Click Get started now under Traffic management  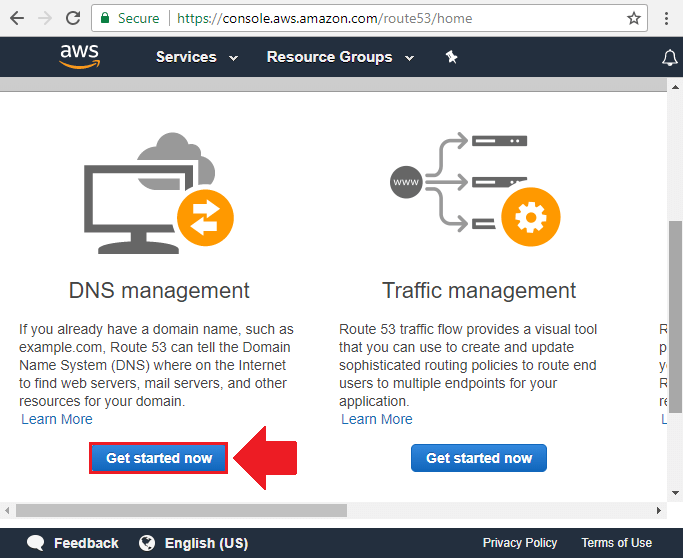(479, 458)
